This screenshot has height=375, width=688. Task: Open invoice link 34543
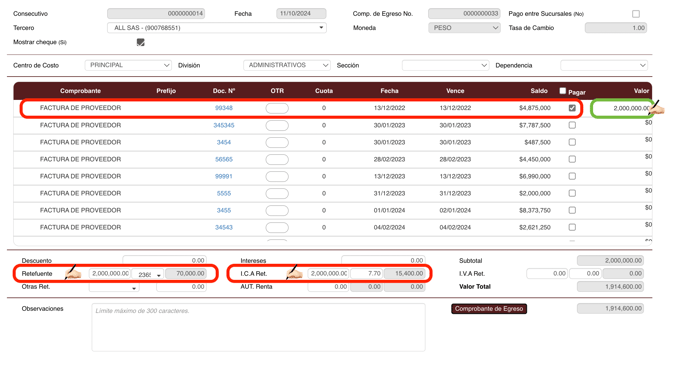[x=224, y=227]
